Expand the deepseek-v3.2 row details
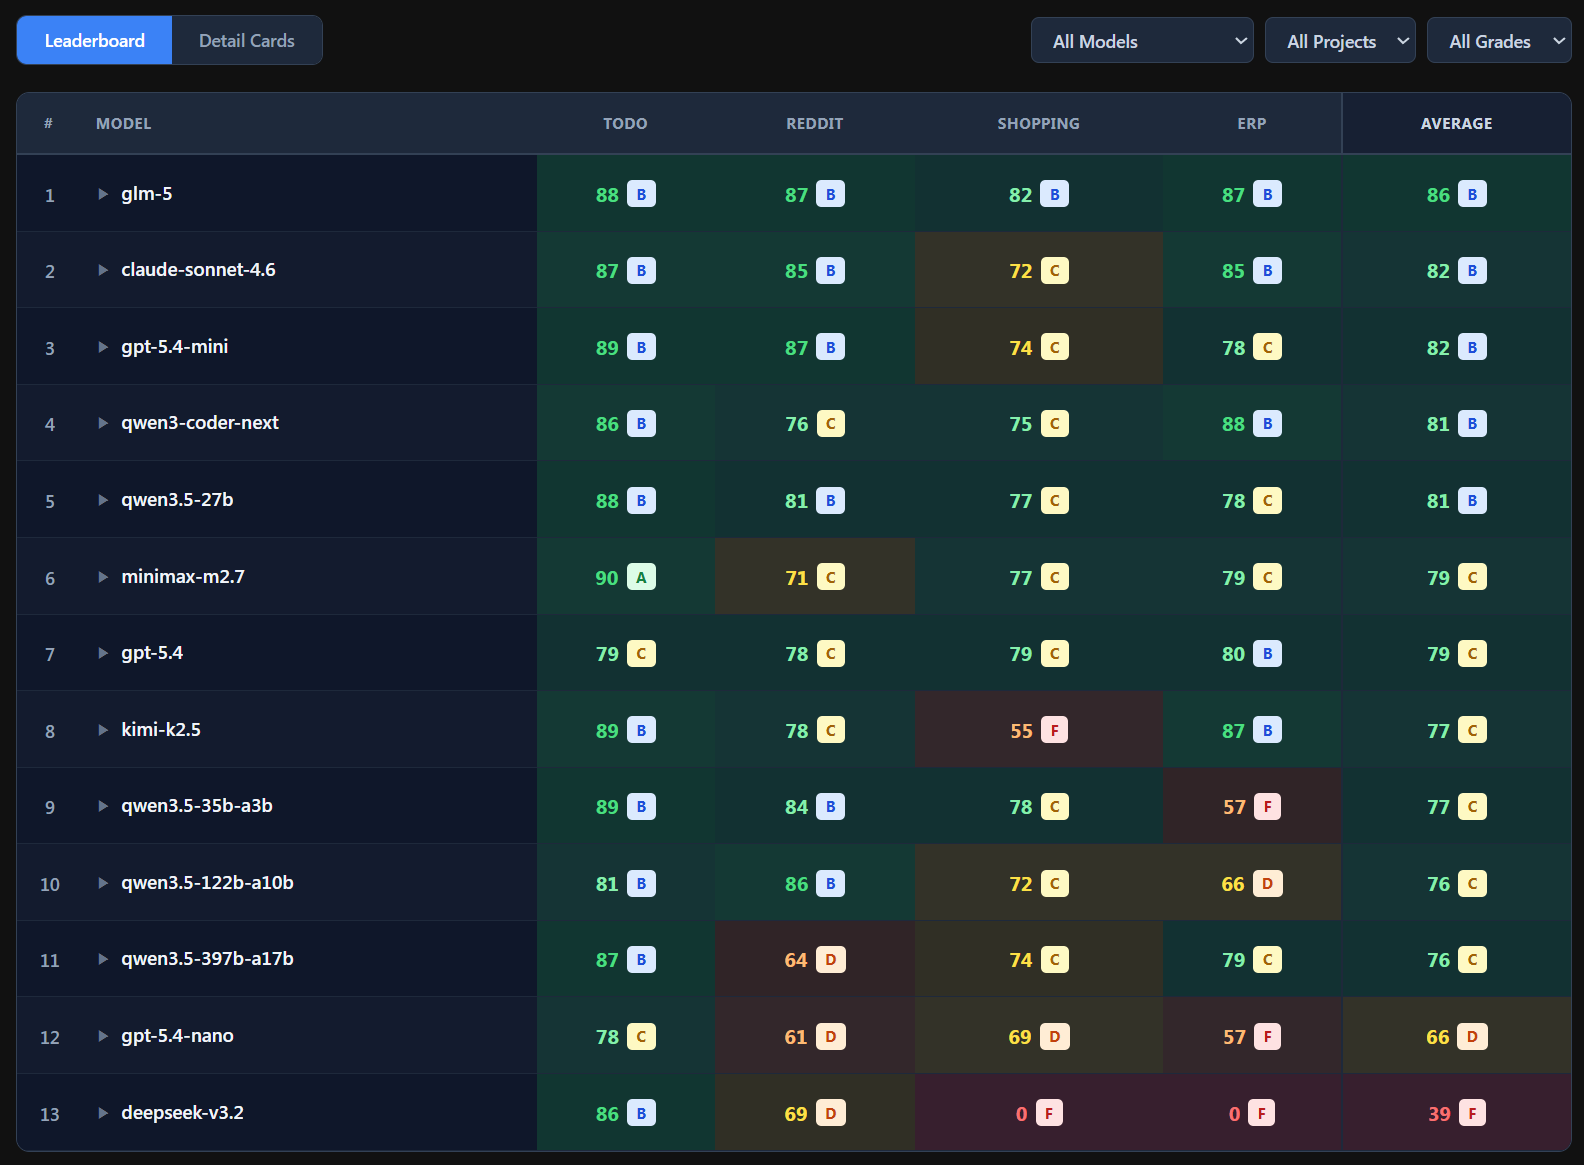1584x1165 pixels. coord(103,1113)
